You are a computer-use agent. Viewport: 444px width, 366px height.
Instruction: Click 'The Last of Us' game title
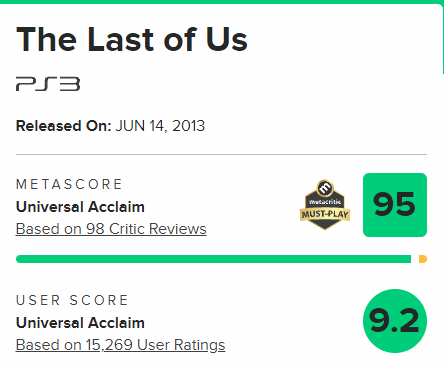click(x=132, y=40)
